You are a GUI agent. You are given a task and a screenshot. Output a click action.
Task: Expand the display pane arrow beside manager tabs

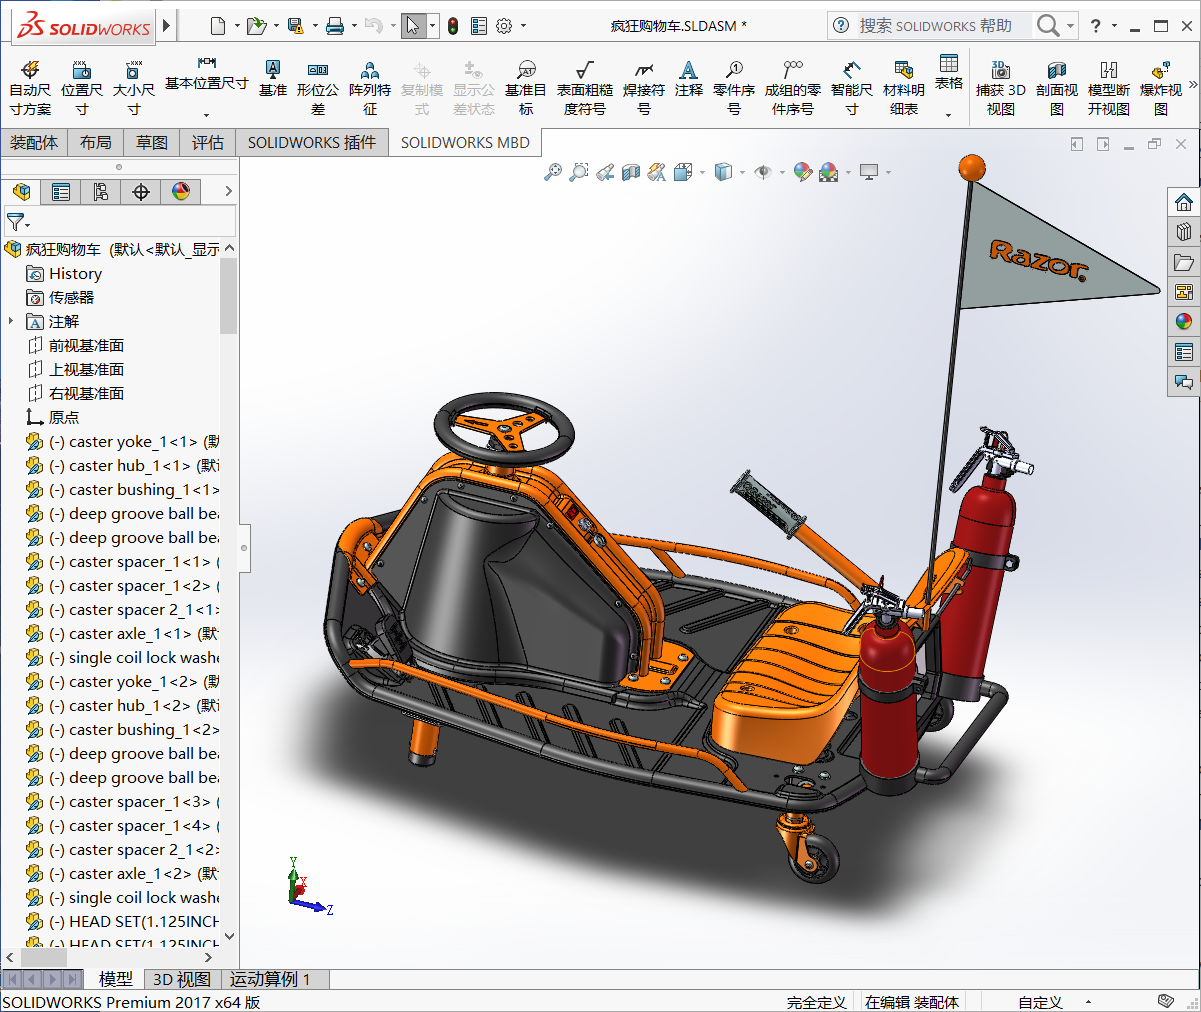pos(228,191)
